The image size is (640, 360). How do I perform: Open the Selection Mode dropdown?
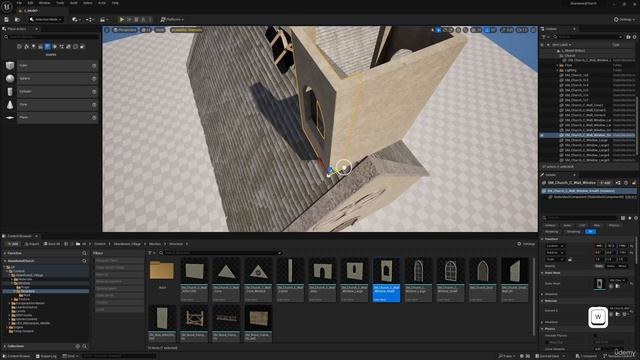click(46, 20)
